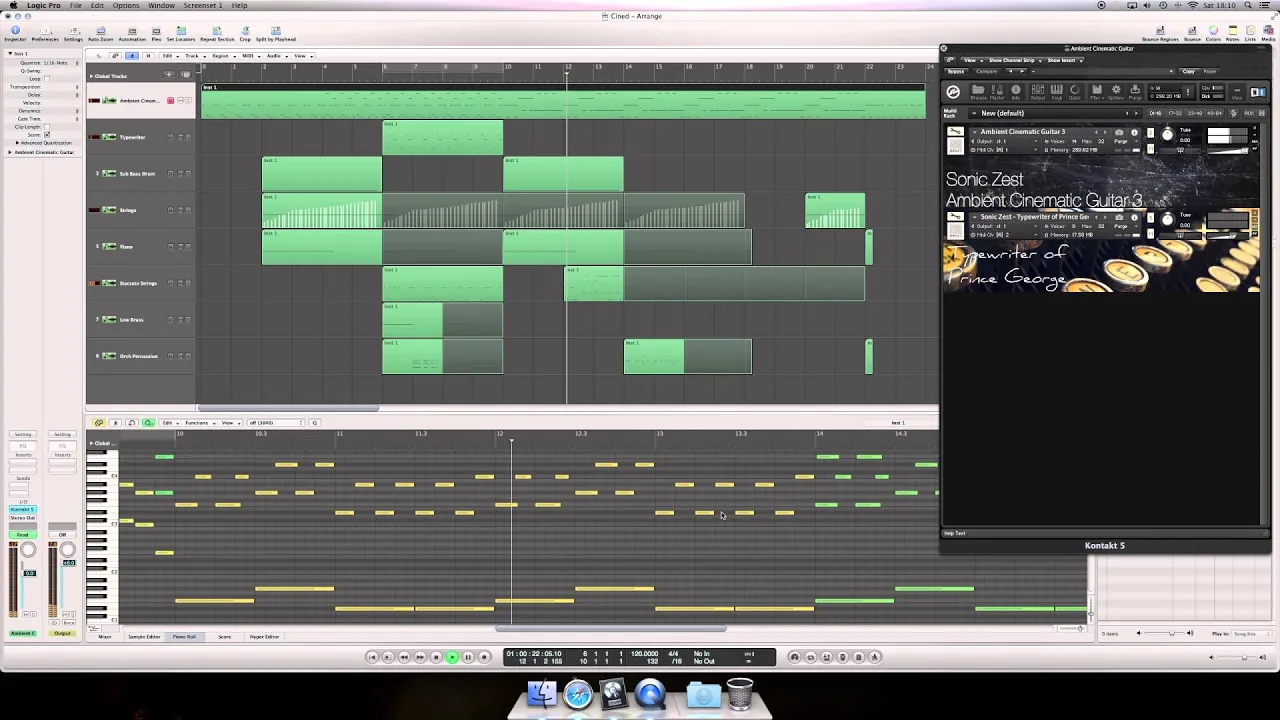This screenshot has width=1280, height=720.
Task: Switch to the Sample Editor tab
Action: coord(144,637)
